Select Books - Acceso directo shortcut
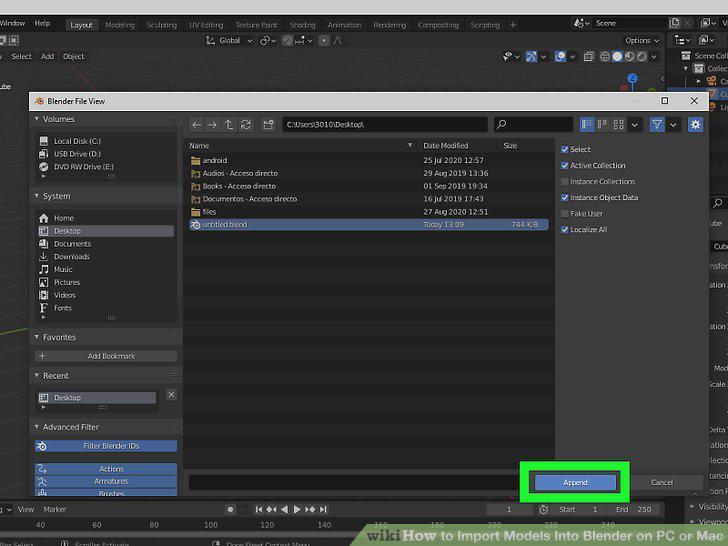 [369, 186]
